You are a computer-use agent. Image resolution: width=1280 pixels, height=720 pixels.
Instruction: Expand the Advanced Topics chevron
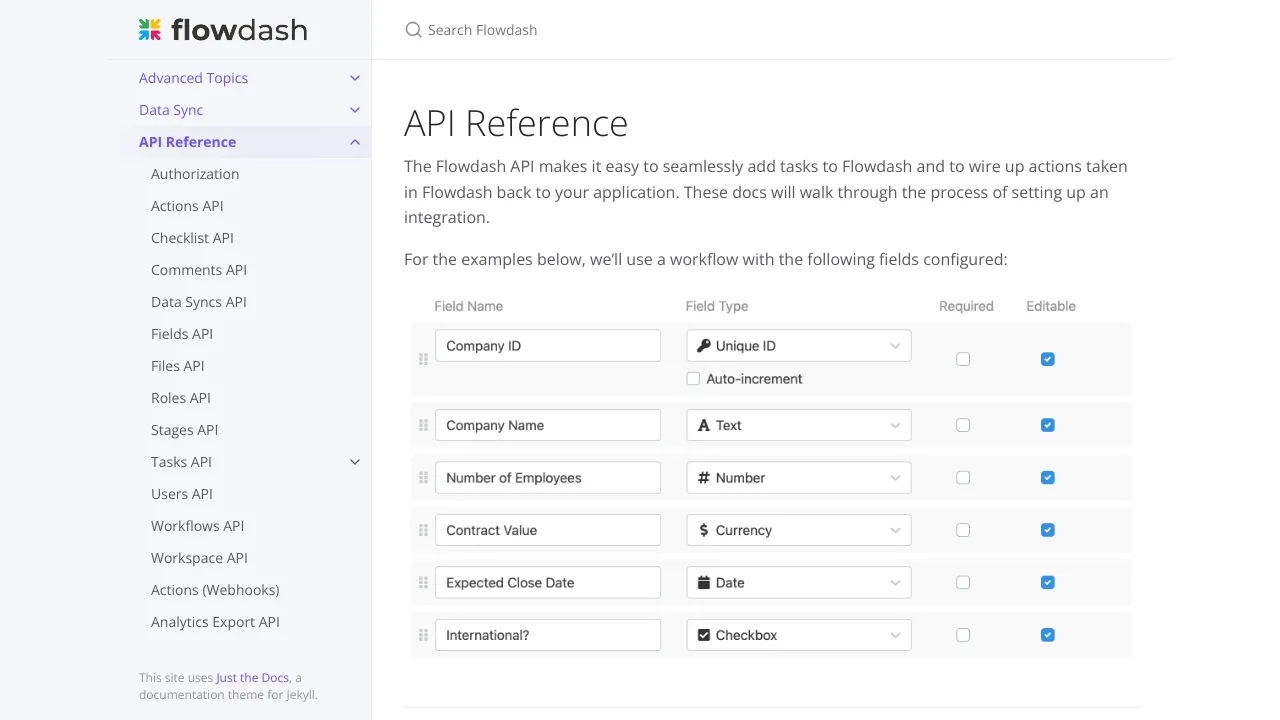(x=355, y=78)
